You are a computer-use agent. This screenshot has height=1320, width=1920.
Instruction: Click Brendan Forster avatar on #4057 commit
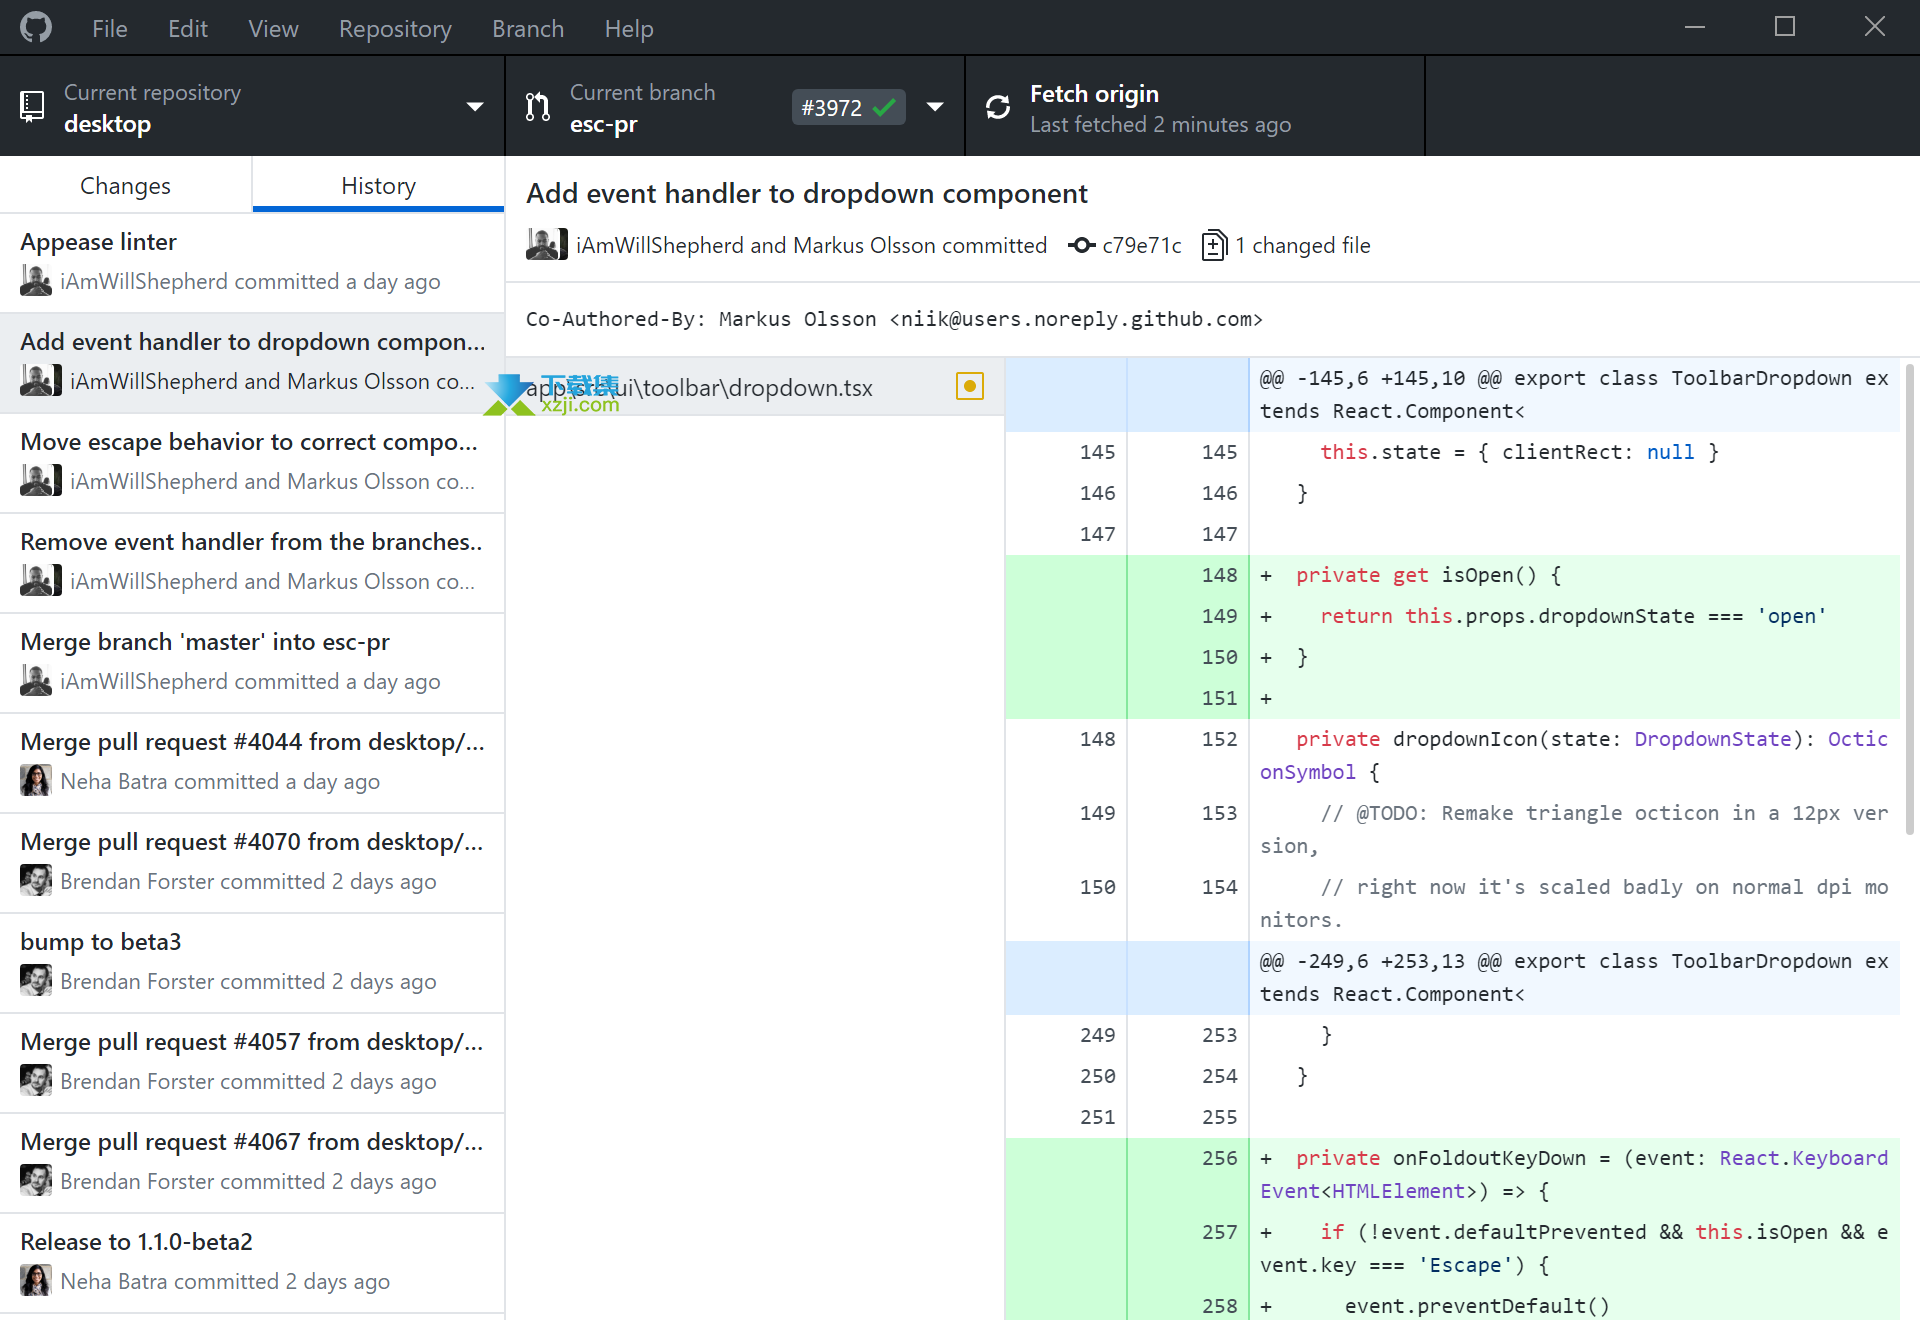tap(36, 1081)
